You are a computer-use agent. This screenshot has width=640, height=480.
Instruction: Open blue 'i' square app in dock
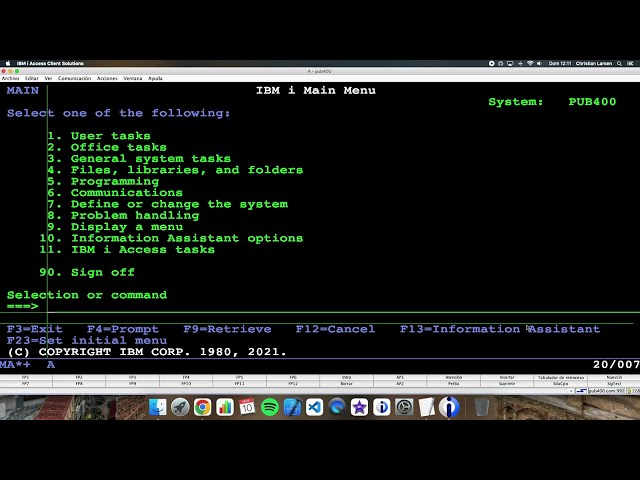(382, 407)
